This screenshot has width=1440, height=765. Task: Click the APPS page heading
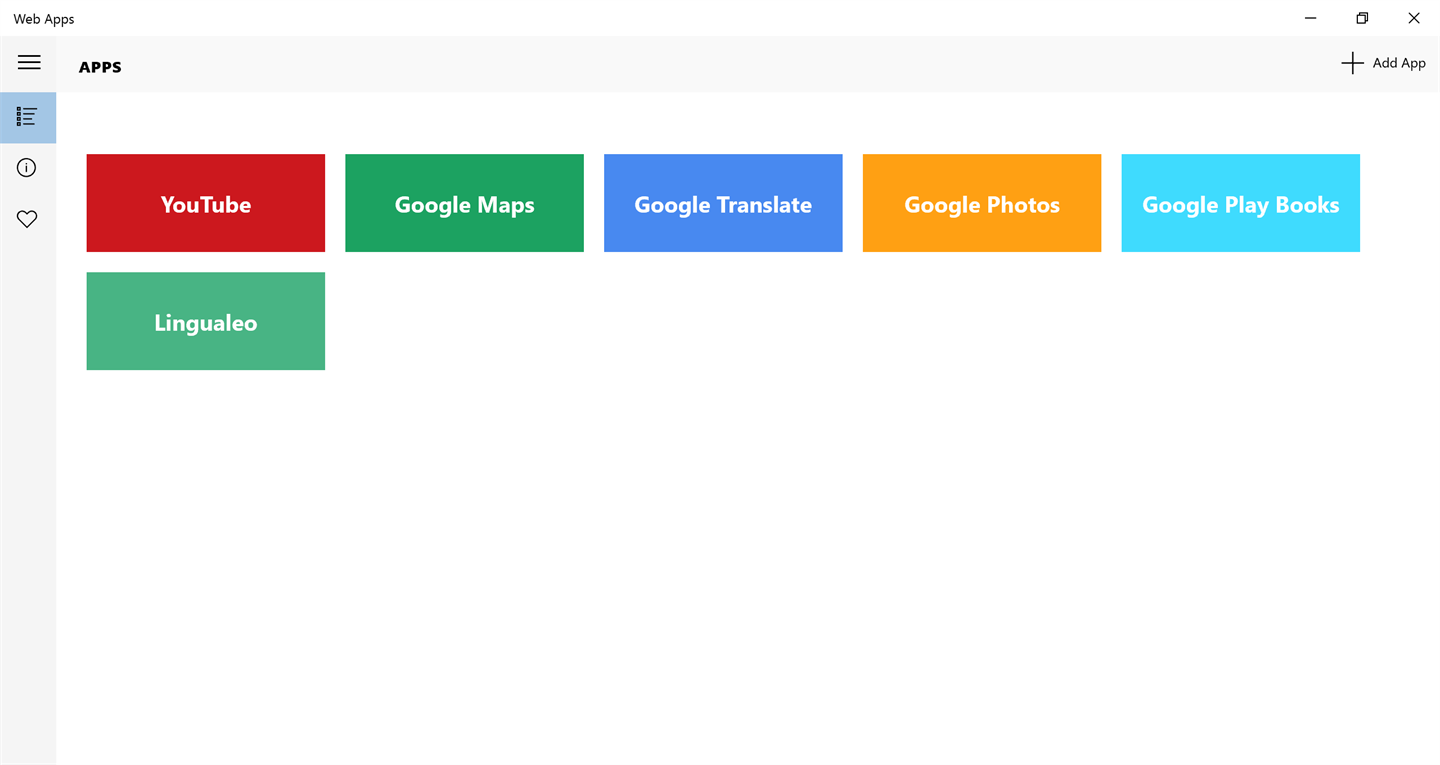(100, 67)
